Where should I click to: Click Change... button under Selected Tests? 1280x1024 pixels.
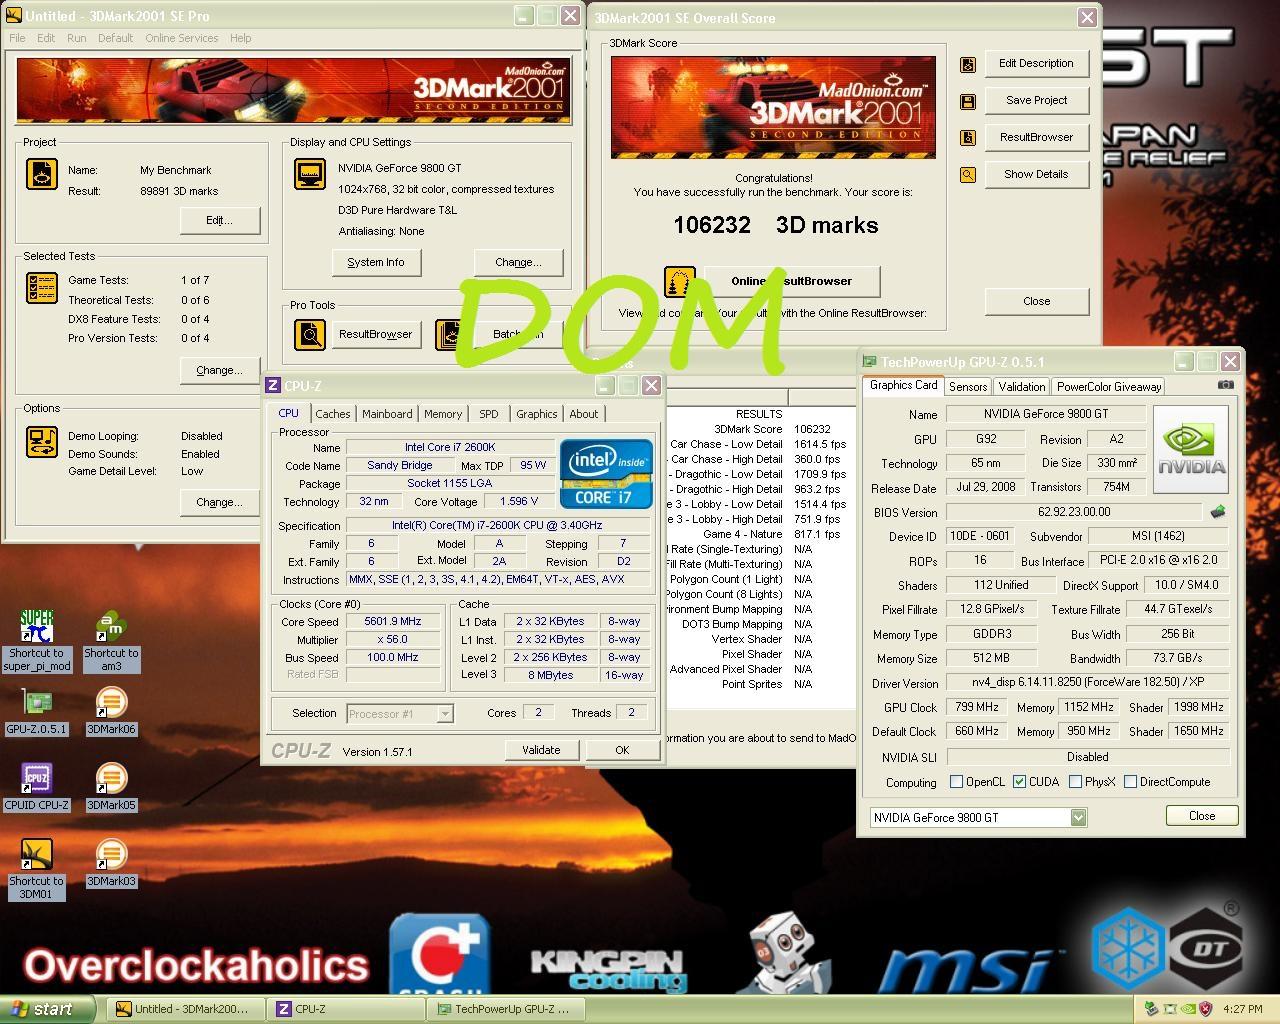[x=219, y=370]
